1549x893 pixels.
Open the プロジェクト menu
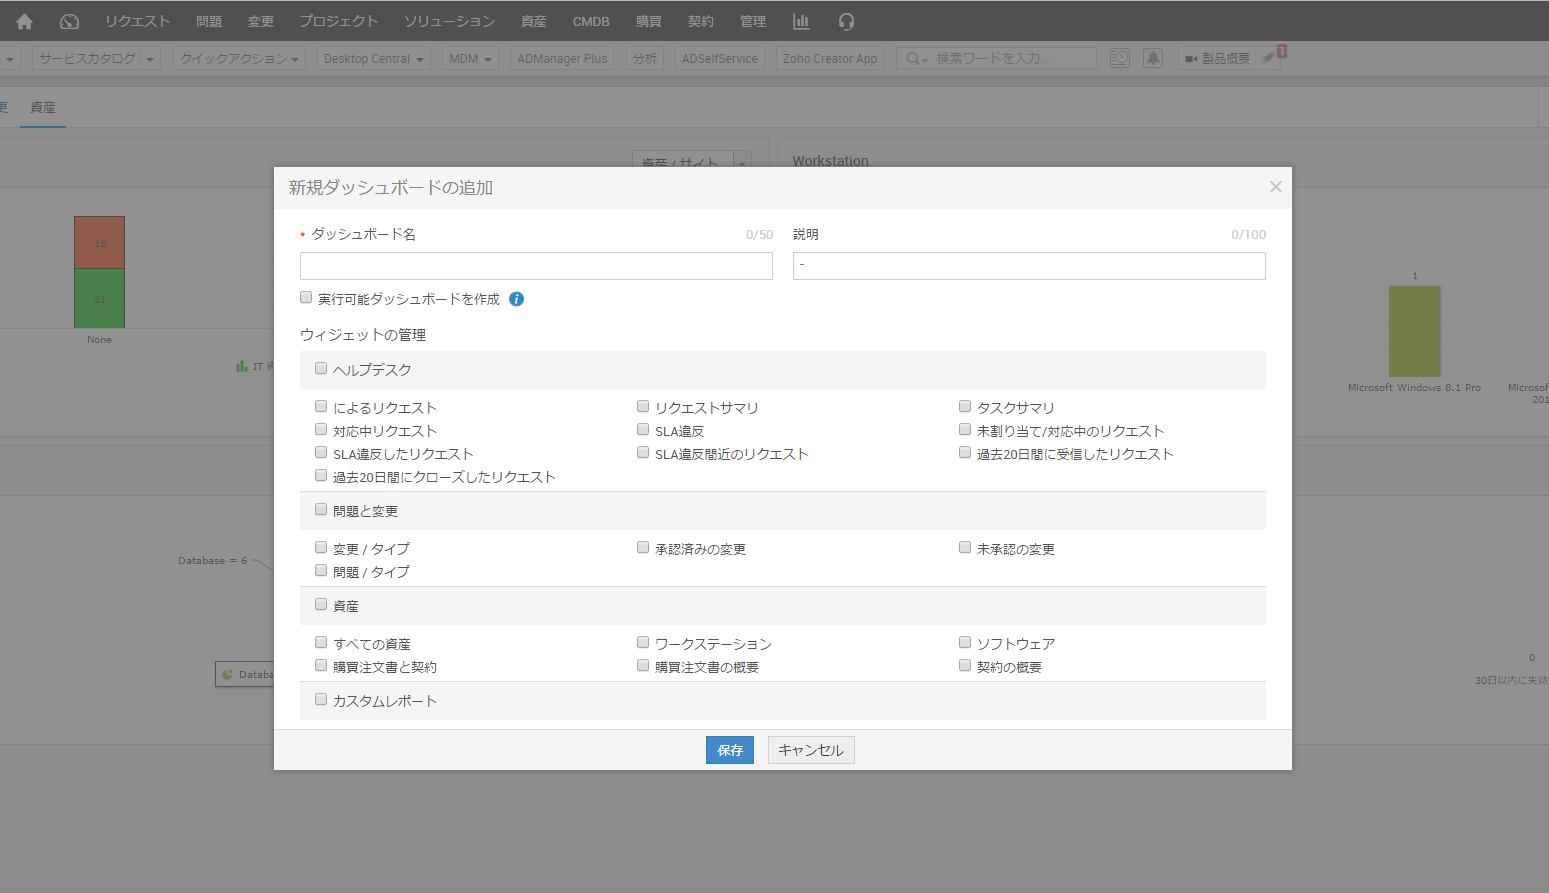339,21
